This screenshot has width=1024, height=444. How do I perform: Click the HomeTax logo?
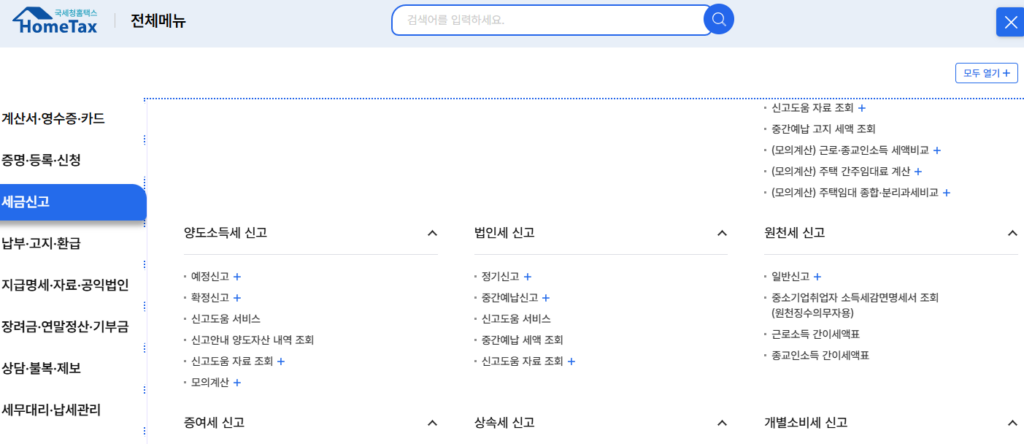[57, 20]
